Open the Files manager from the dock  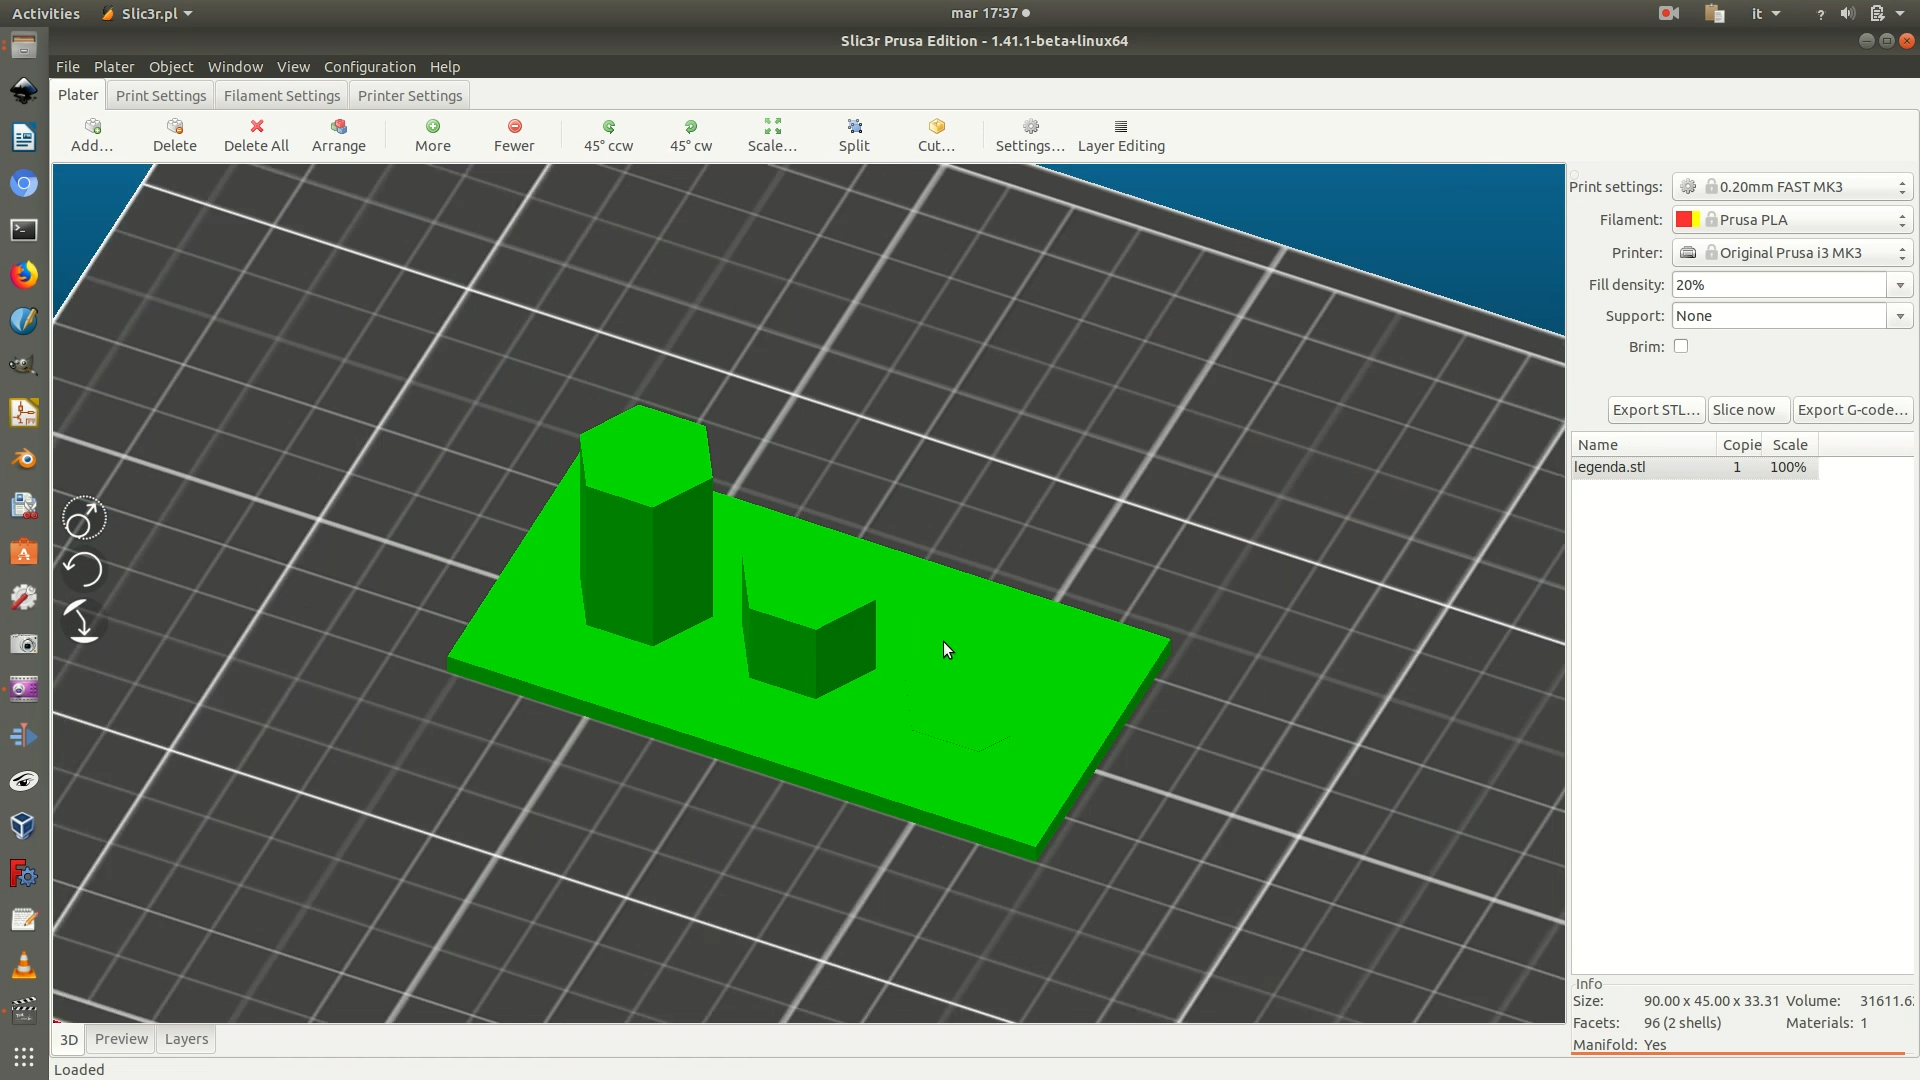24,46
